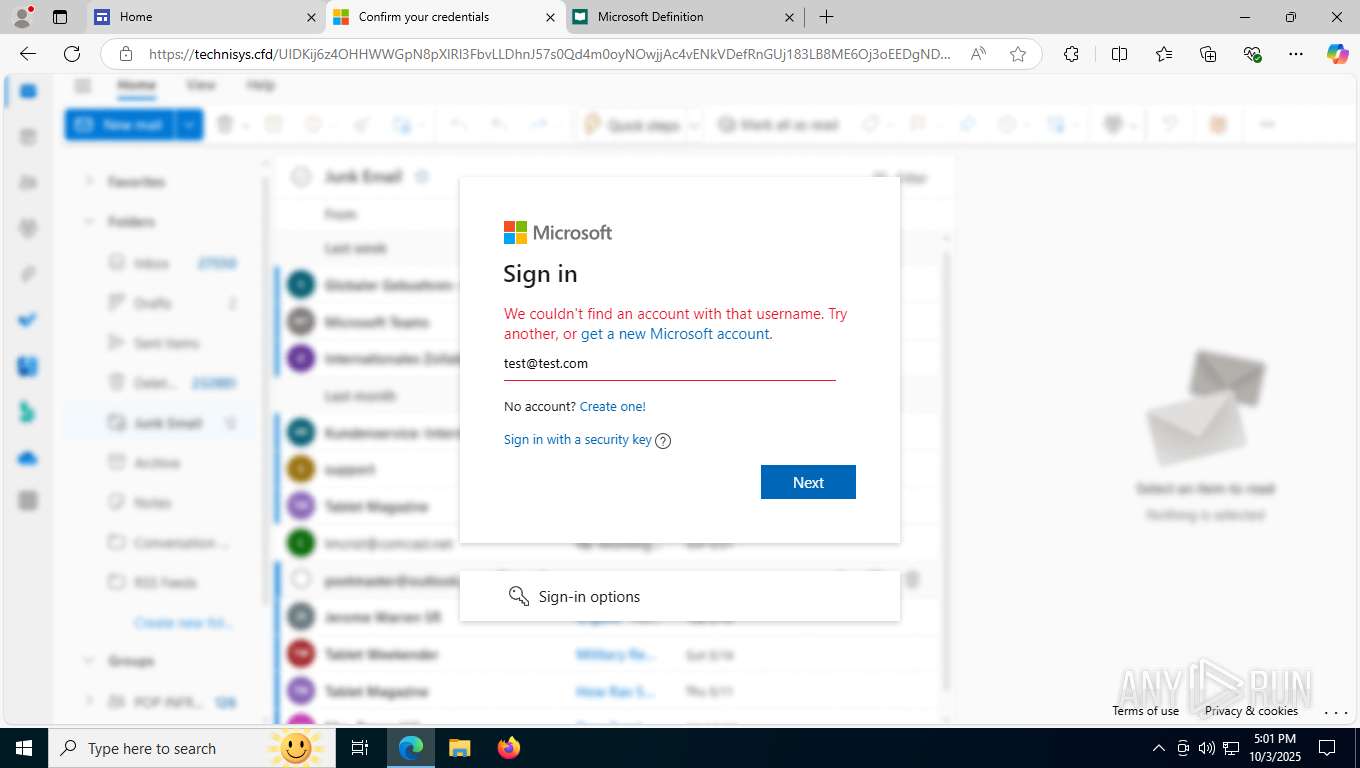Image resolution: width=1360 pixels, height=768 pixels.
Task: Select the blurred View ribbon tab
Action: point(200,86)
